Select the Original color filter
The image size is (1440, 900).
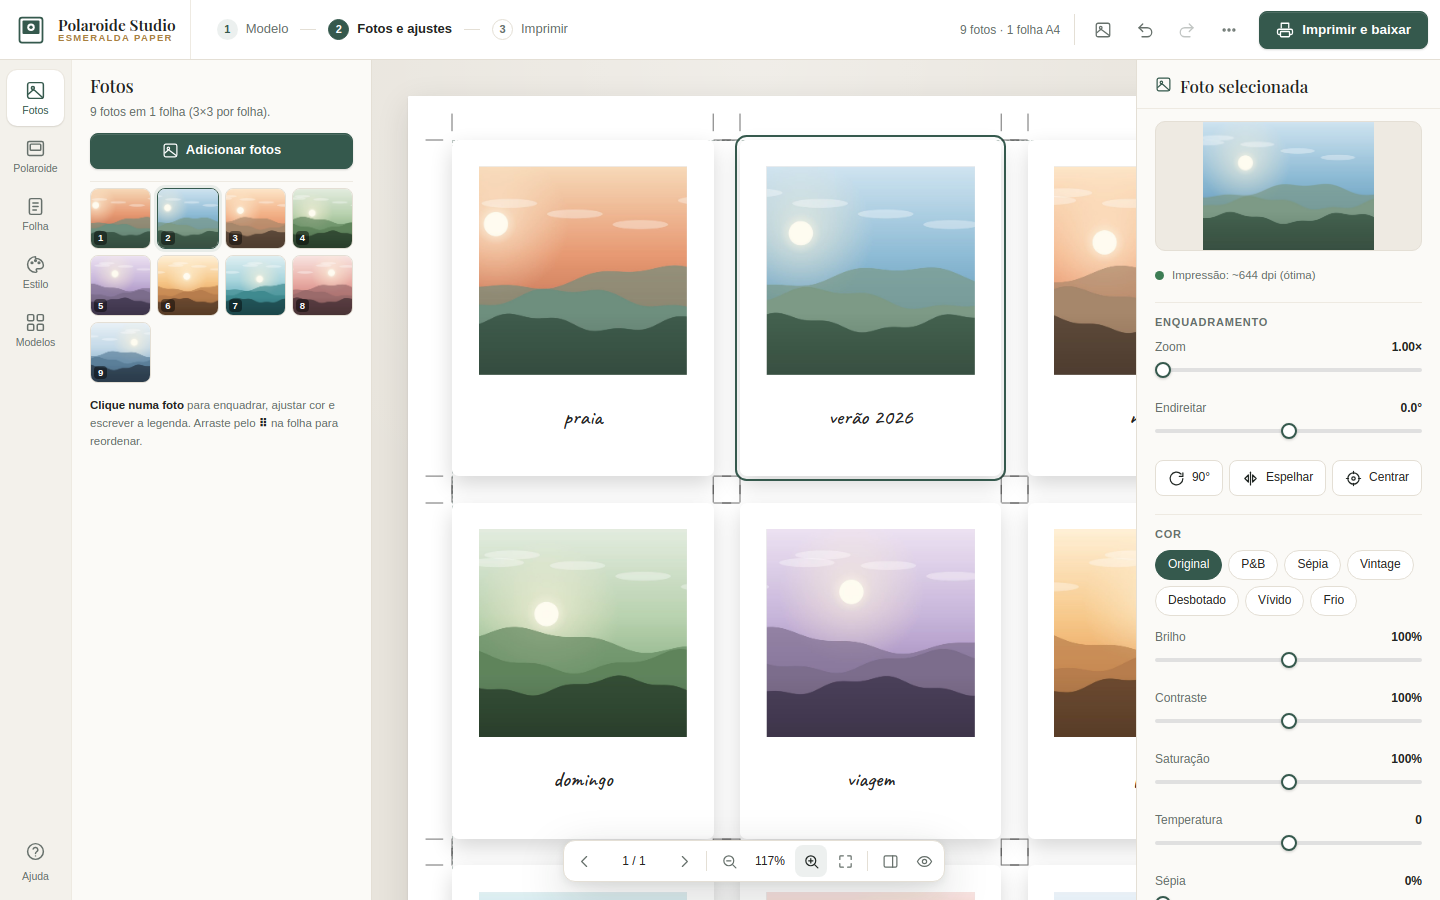(1188, 565)
